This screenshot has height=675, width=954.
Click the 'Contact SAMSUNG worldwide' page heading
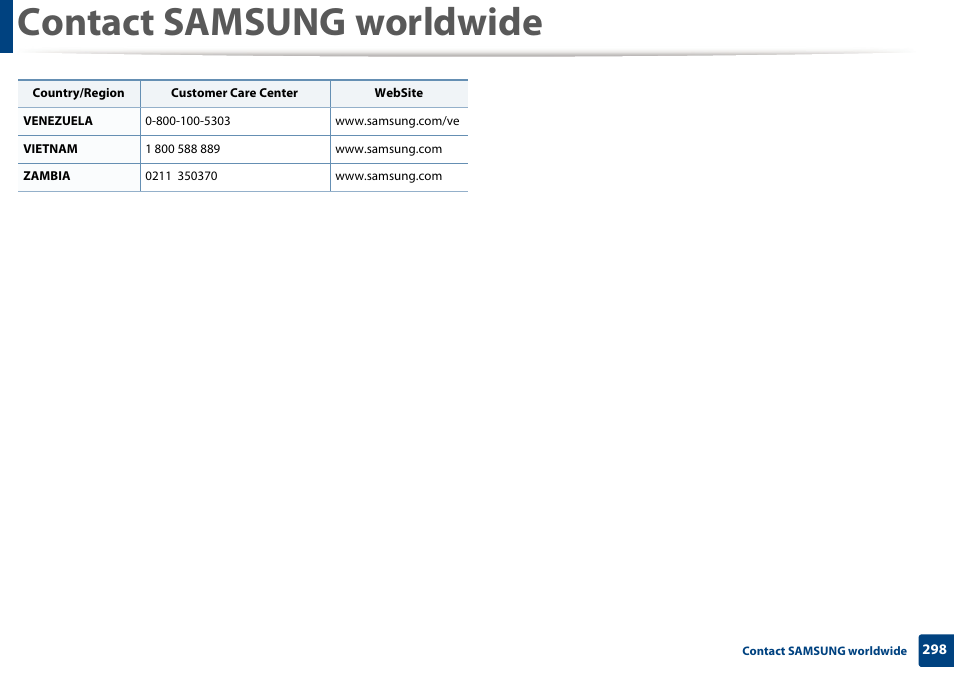[x=280, y=23]
